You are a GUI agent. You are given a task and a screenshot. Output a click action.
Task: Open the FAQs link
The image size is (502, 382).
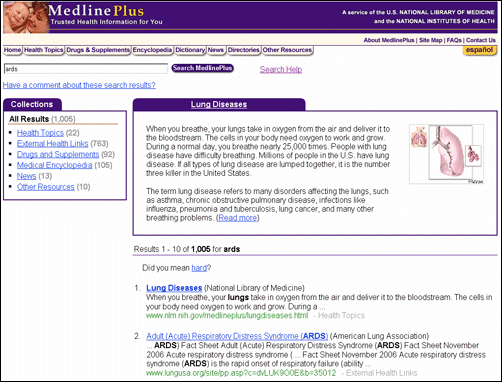coord(454,40)
